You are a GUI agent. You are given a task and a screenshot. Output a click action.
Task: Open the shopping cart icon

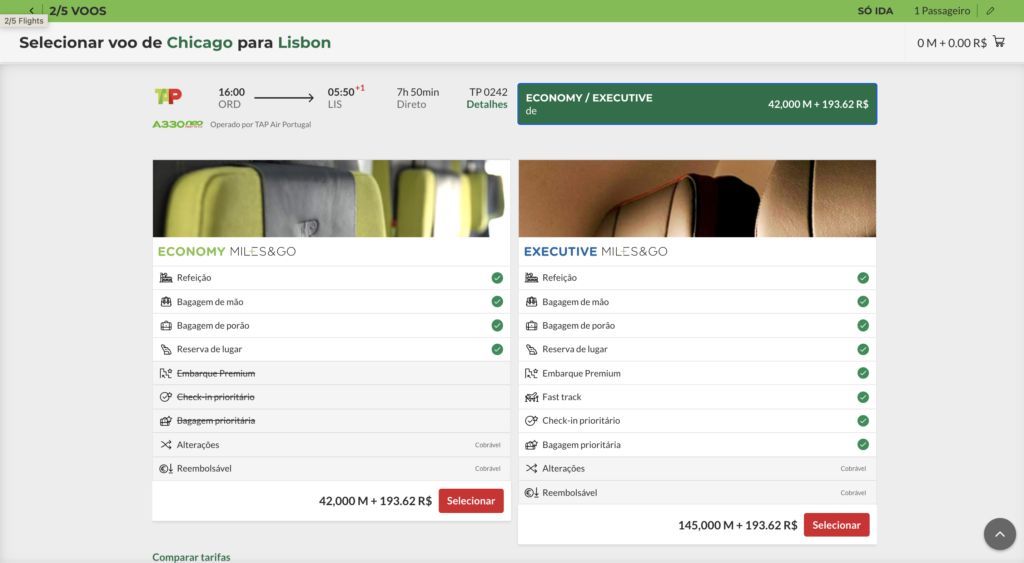point(999,42)
